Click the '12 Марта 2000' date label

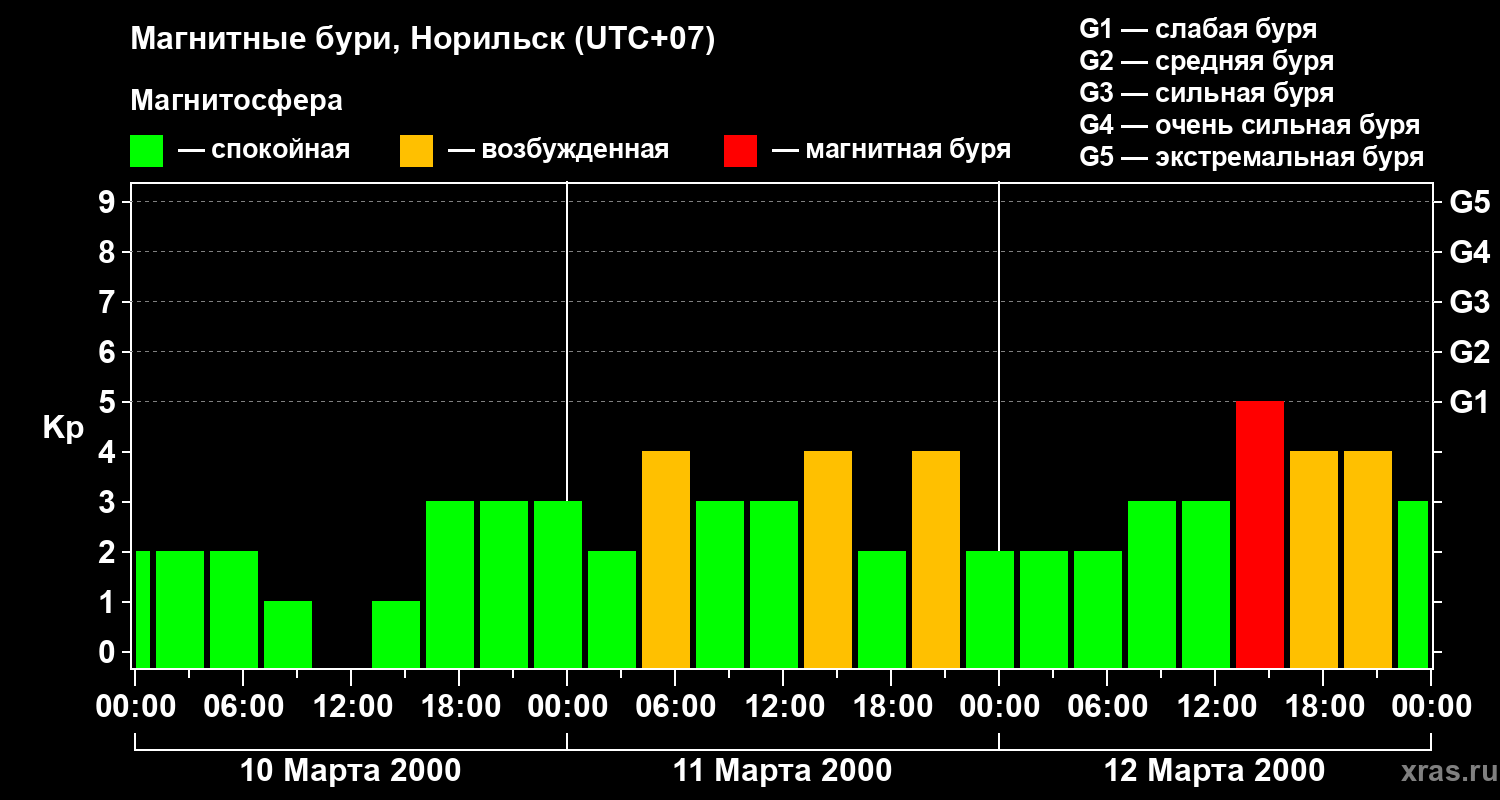click(x=1215, y=771)
